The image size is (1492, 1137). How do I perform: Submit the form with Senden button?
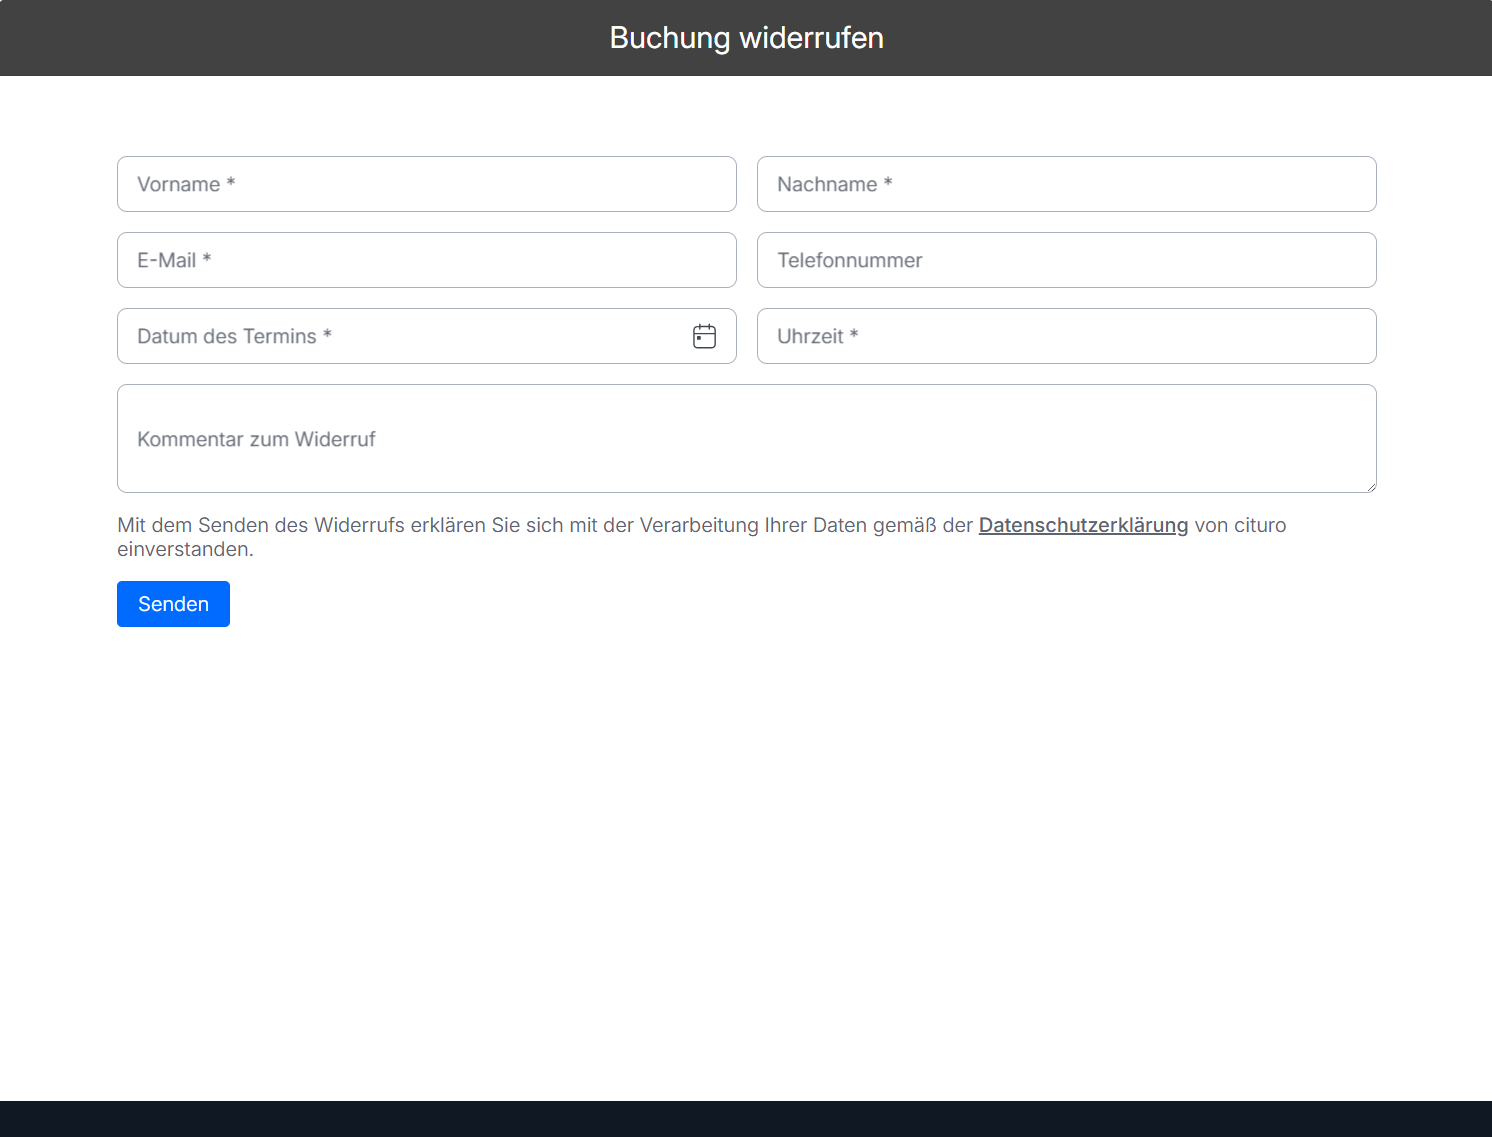(x=173, y=604)
